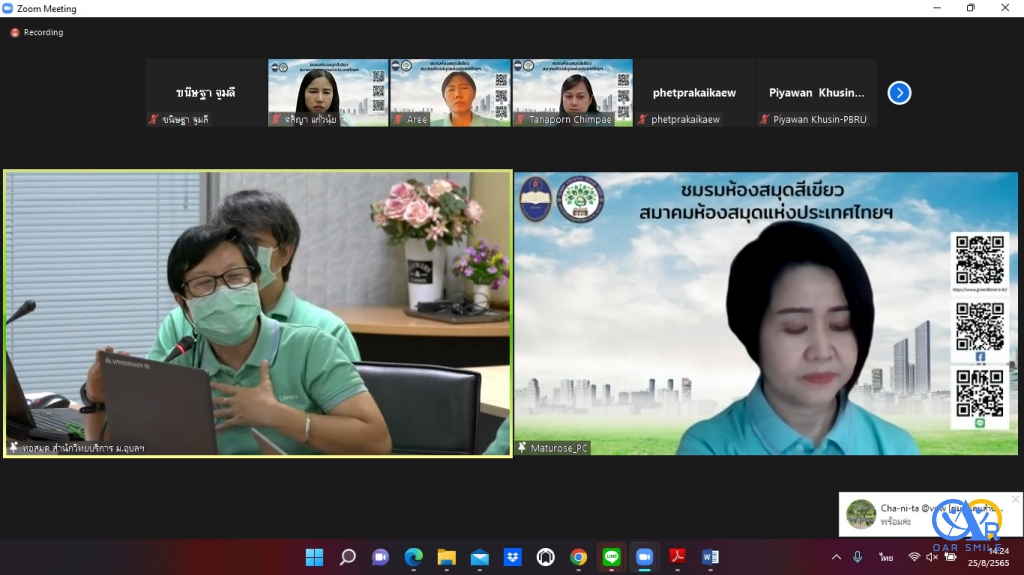Open LINE from the taskbar

(611, 557)
